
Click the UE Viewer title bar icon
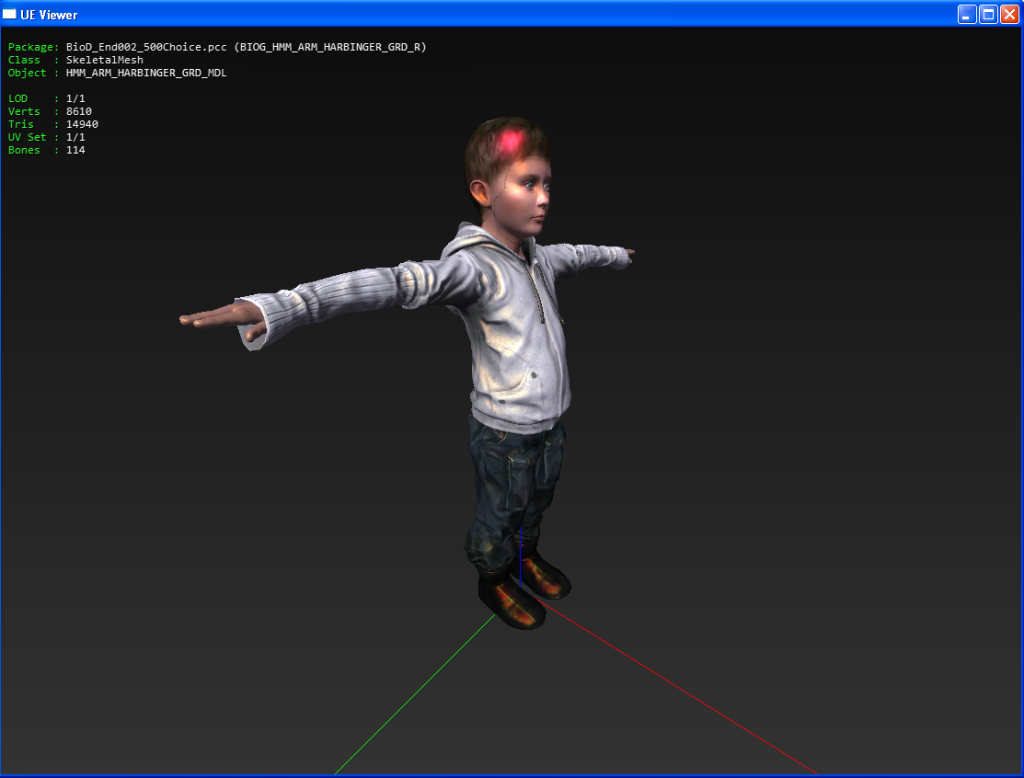(x=9, y=14)
